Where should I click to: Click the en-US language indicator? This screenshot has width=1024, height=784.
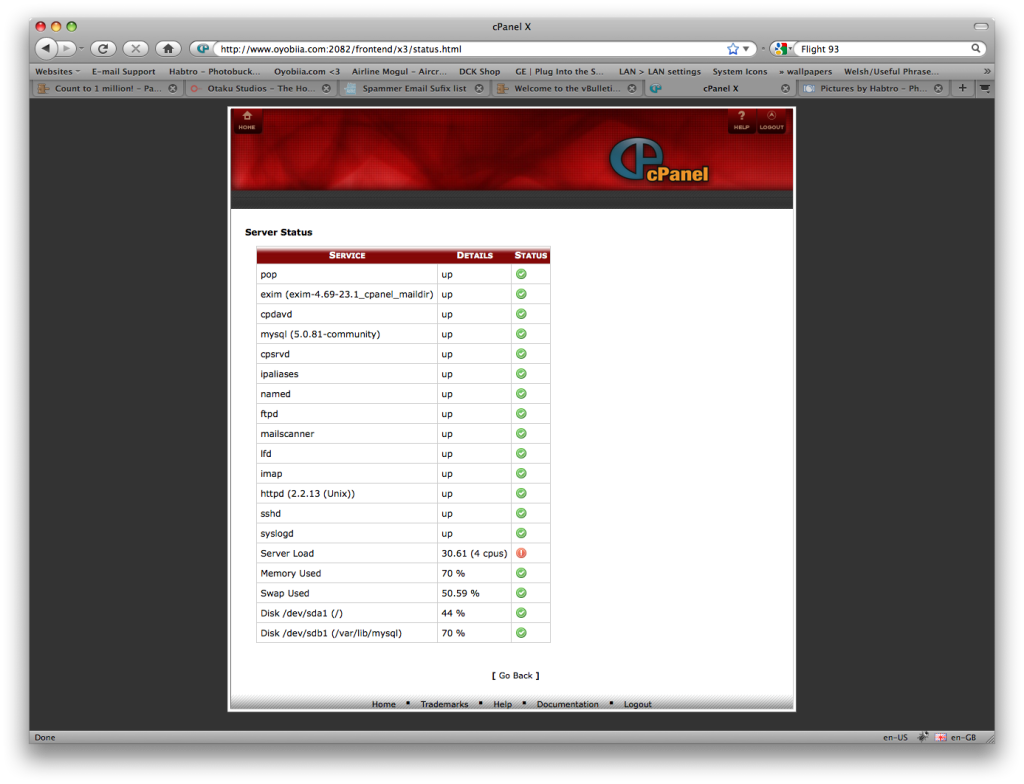895,737
